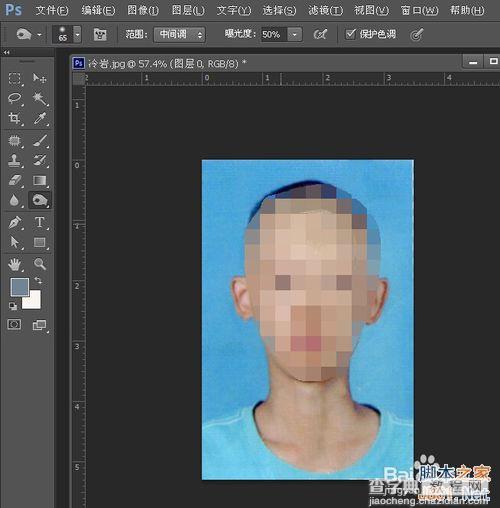The height and width of the screenshot is (508, 500).
Task: Select the Path Selection tool
Action: (x=14, y=242)
